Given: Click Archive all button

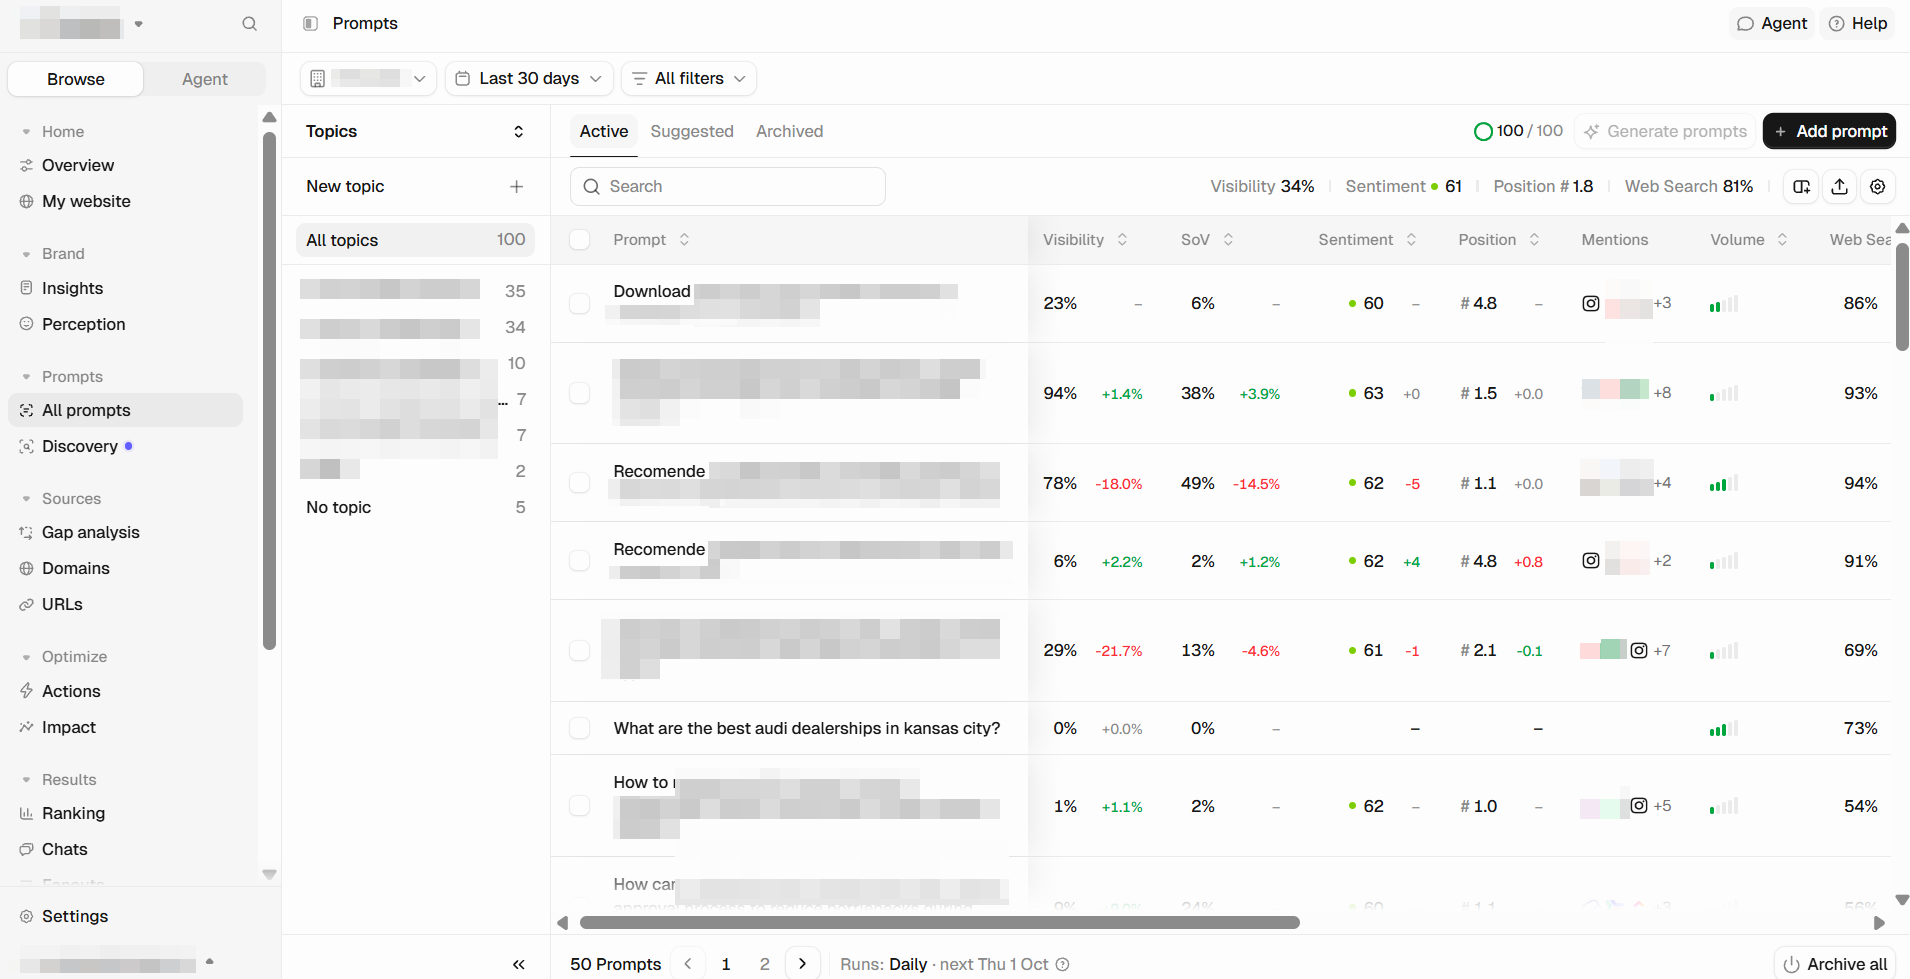Looking at the screenshot, I should point(1836,964).
